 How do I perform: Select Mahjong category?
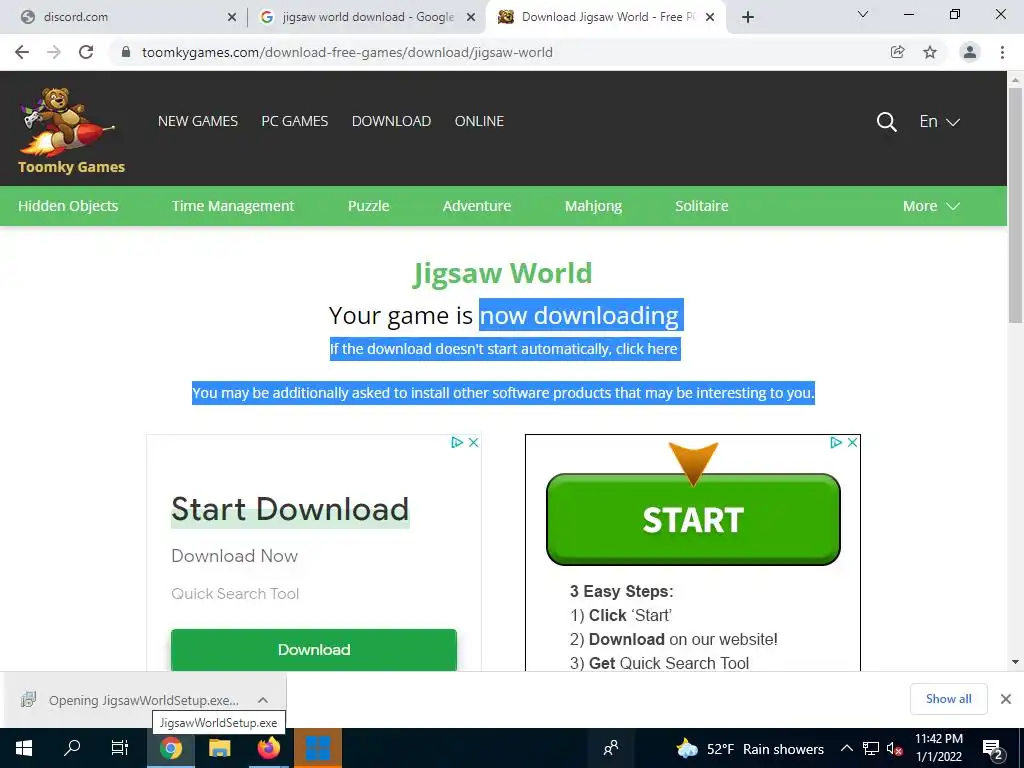coord(593,206)
